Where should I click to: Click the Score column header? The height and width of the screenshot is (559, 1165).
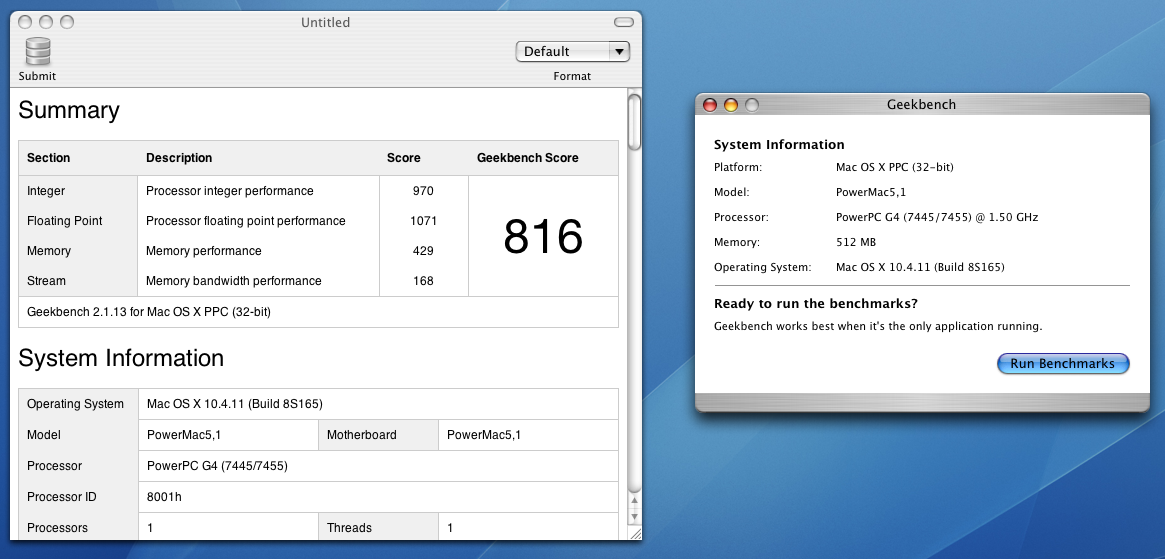[403, 158]
